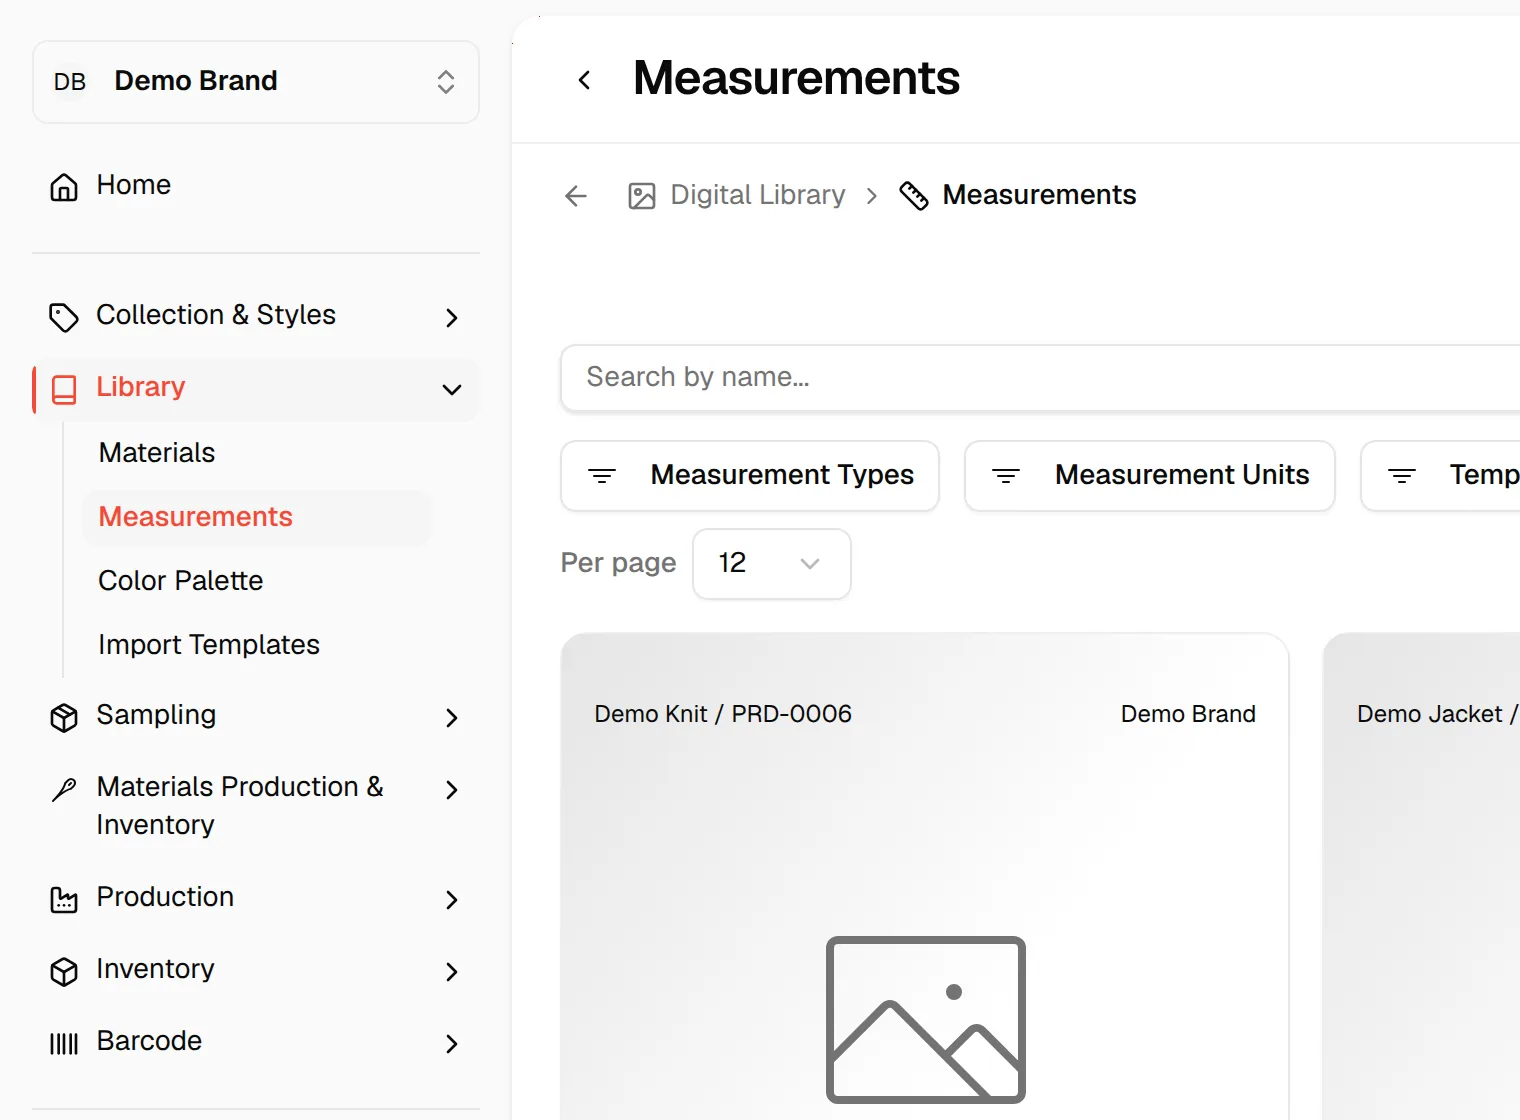
Task: Click the left arrow in the breadcrumb bar
Action: point(576,196)
